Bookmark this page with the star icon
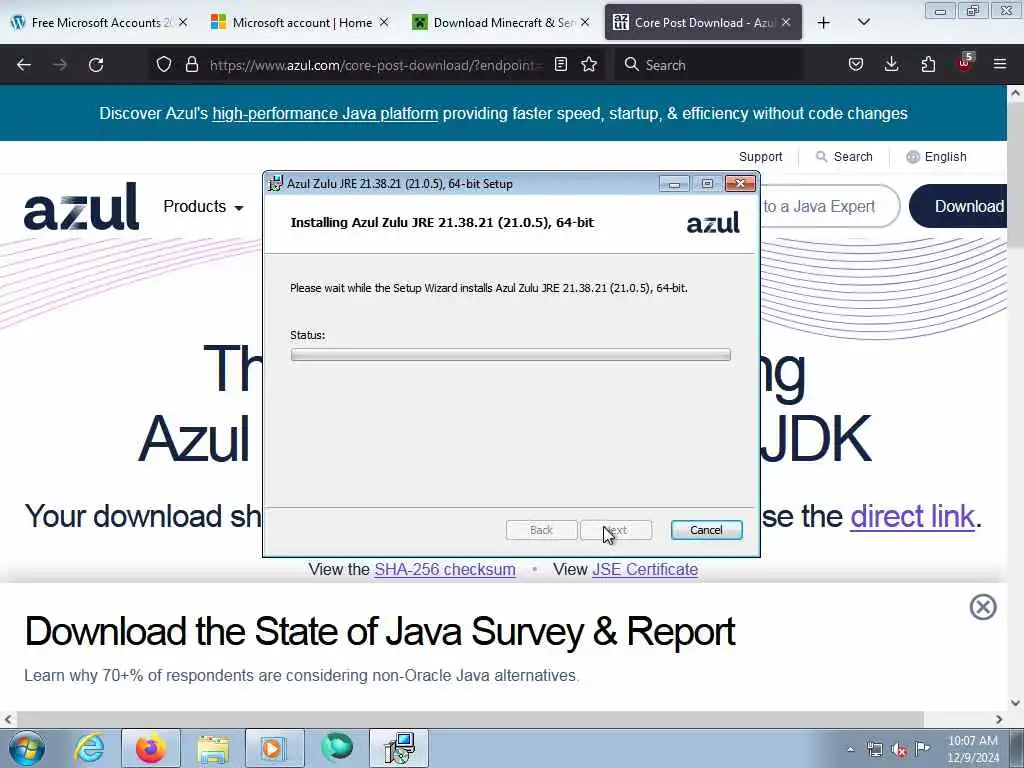 pyautogui.click(x=589, y=64)
